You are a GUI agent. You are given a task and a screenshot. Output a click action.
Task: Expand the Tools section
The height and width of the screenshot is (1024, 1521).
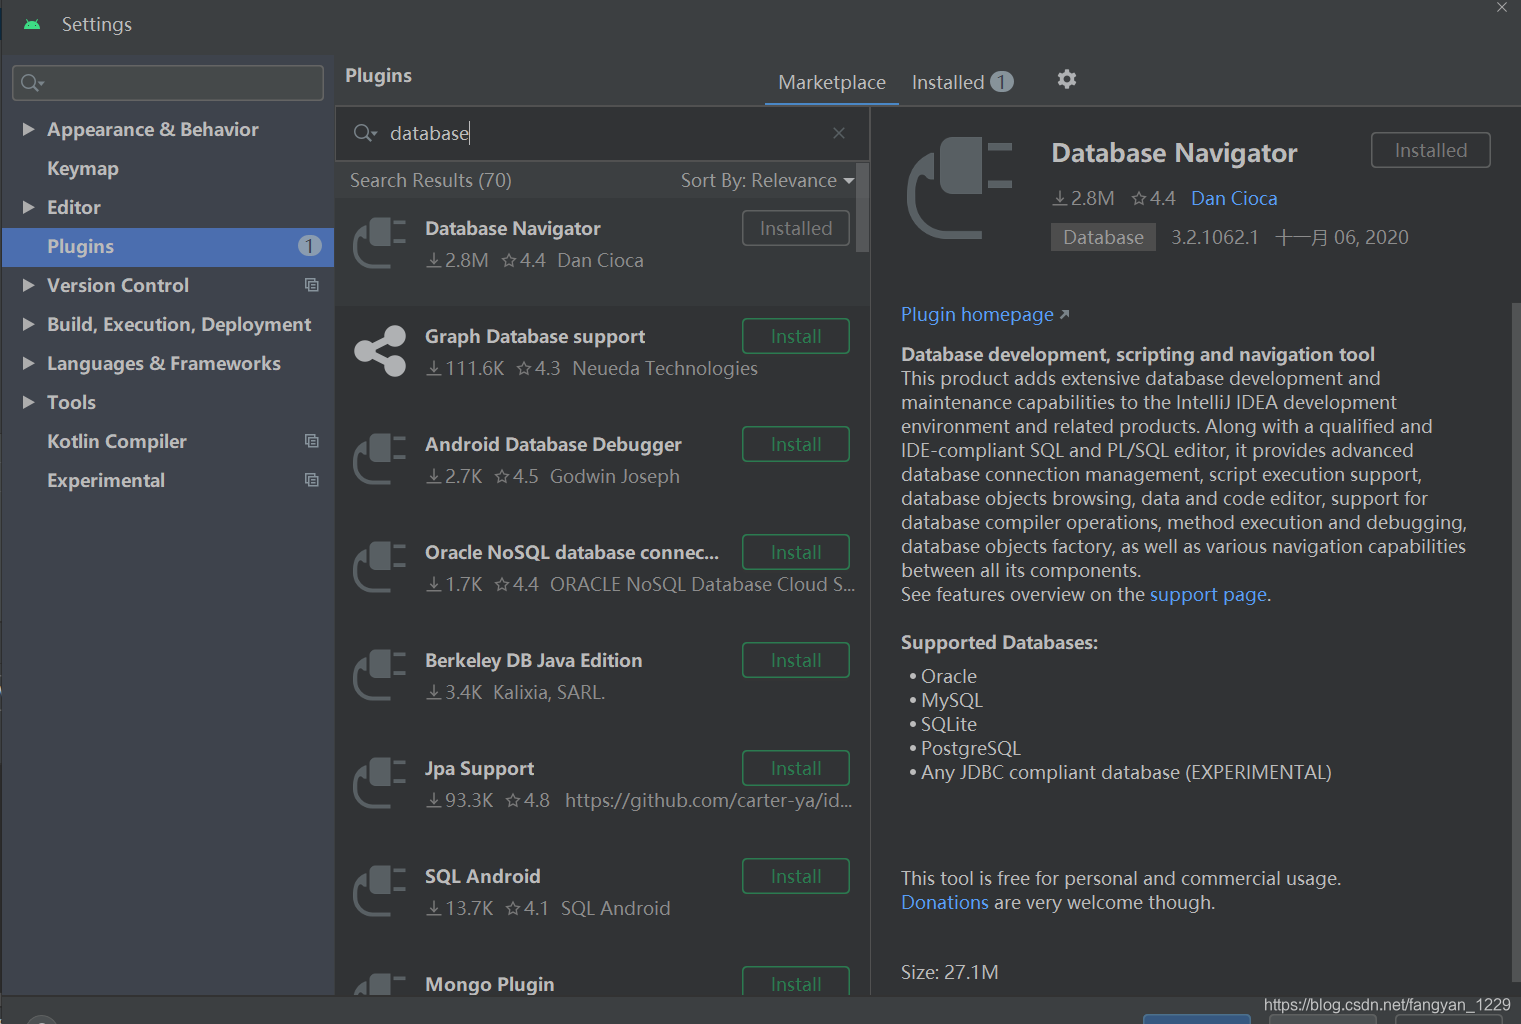coord(29,402)
